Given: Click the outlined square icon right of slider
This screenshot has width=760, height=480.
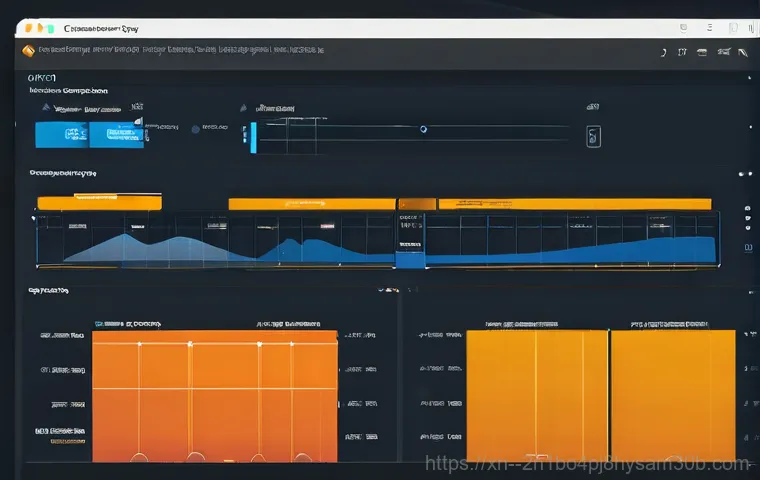Looking at the screenshot, I should tap(593, 136).
